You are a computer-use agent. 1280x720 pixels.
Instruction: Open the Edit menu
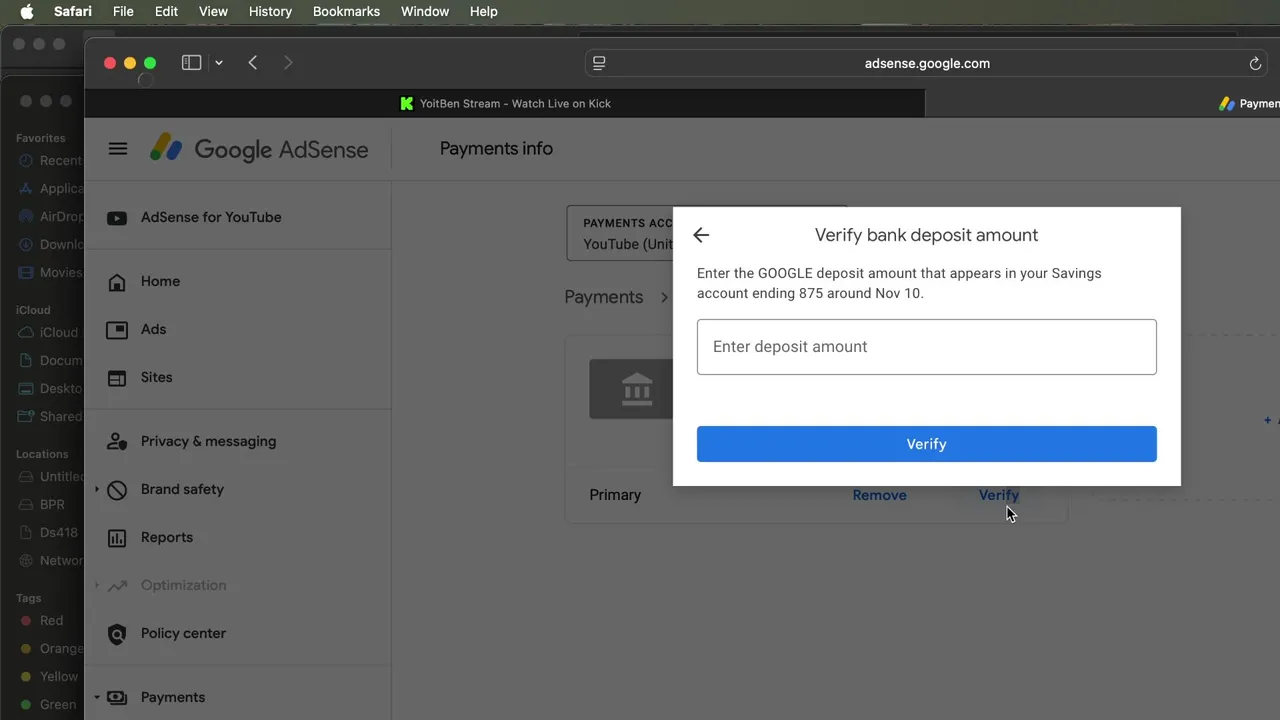coord(166,11)
